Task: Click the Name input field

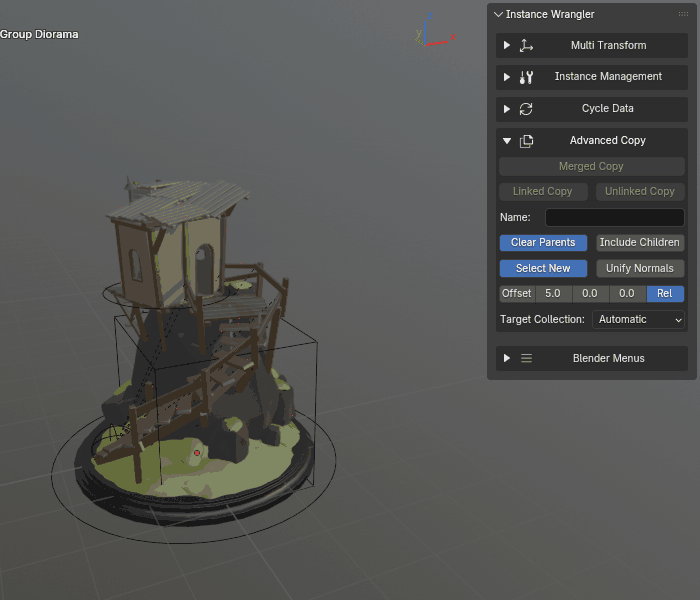Action: tap(615, 217)
